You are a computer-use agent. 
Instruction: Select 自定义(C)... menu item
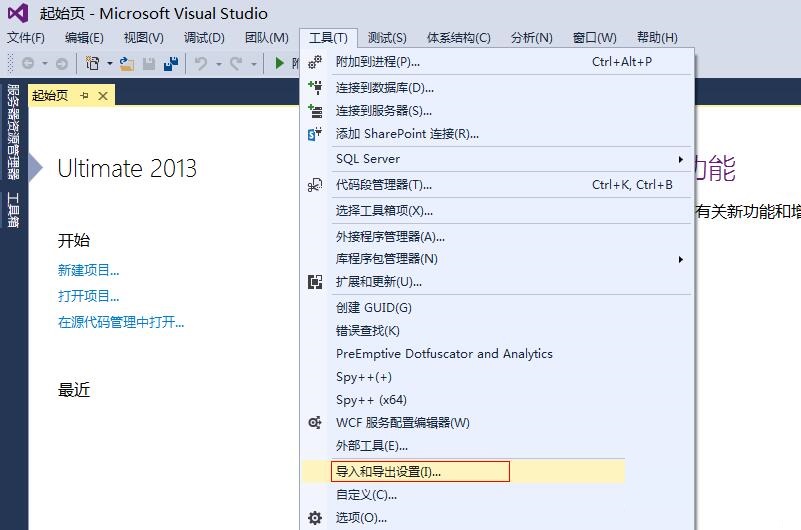(497, 495)
